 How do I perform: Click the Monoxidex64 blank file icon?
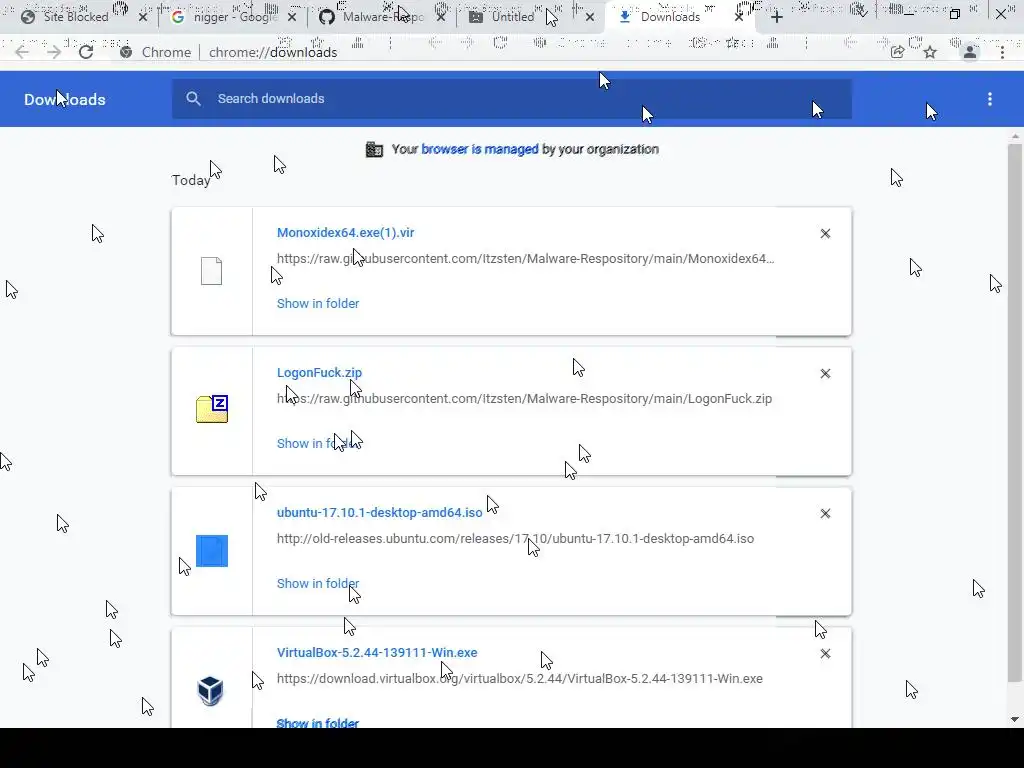click(212, 270)
